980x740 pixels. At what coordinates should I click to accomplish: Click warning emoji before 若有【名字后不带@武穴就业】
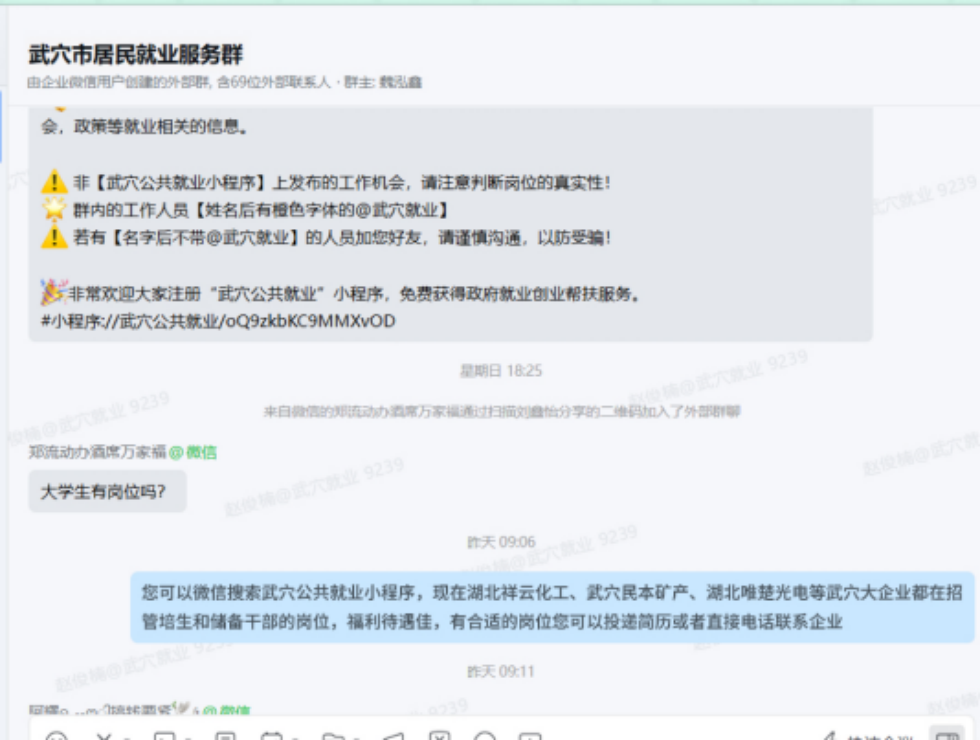point(54,237)
